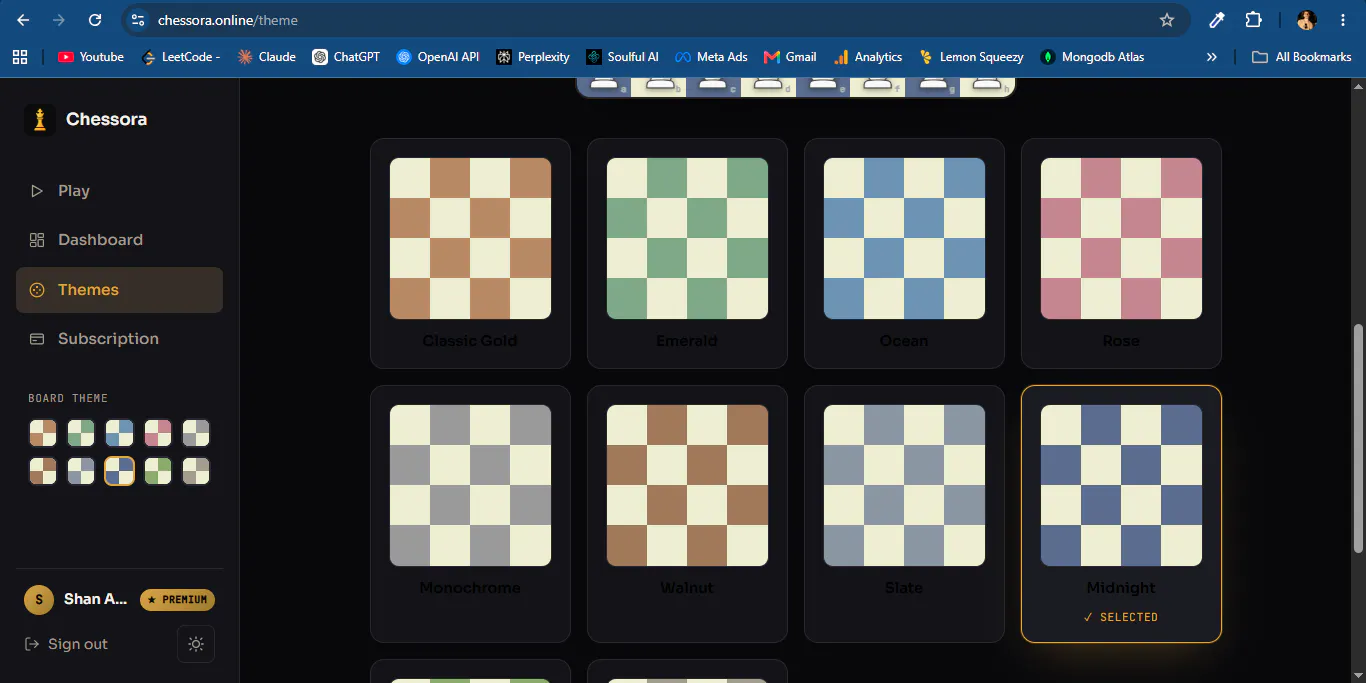The height and width of the screenshot is (683, 1366).
Task: View site information icon in address bar
Action: 138,20
